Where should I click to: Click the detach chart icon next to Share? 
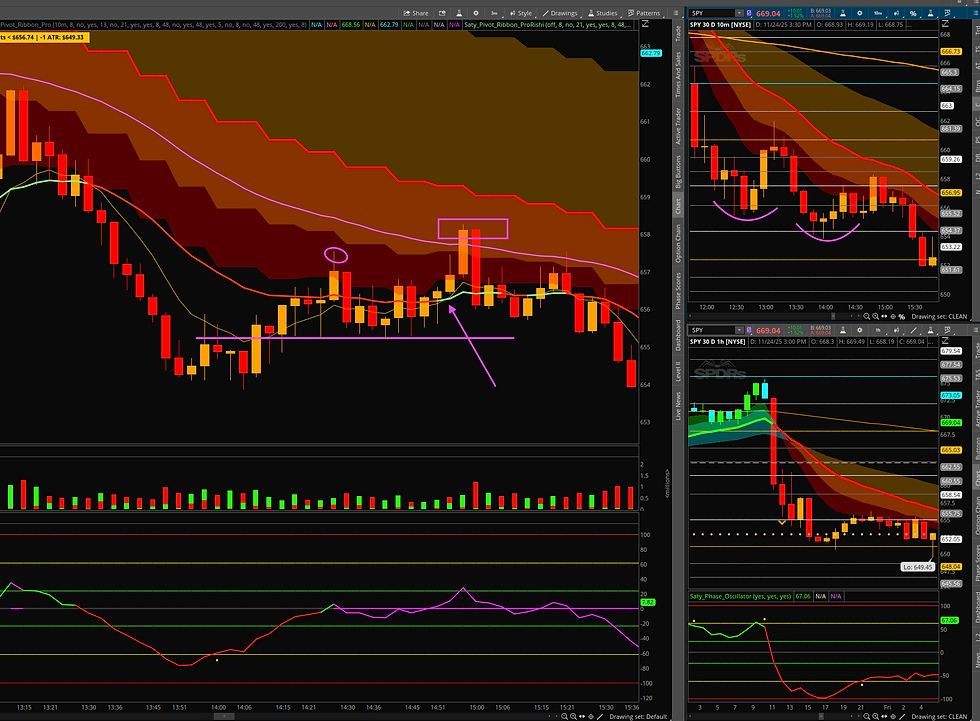pos(442,13)
